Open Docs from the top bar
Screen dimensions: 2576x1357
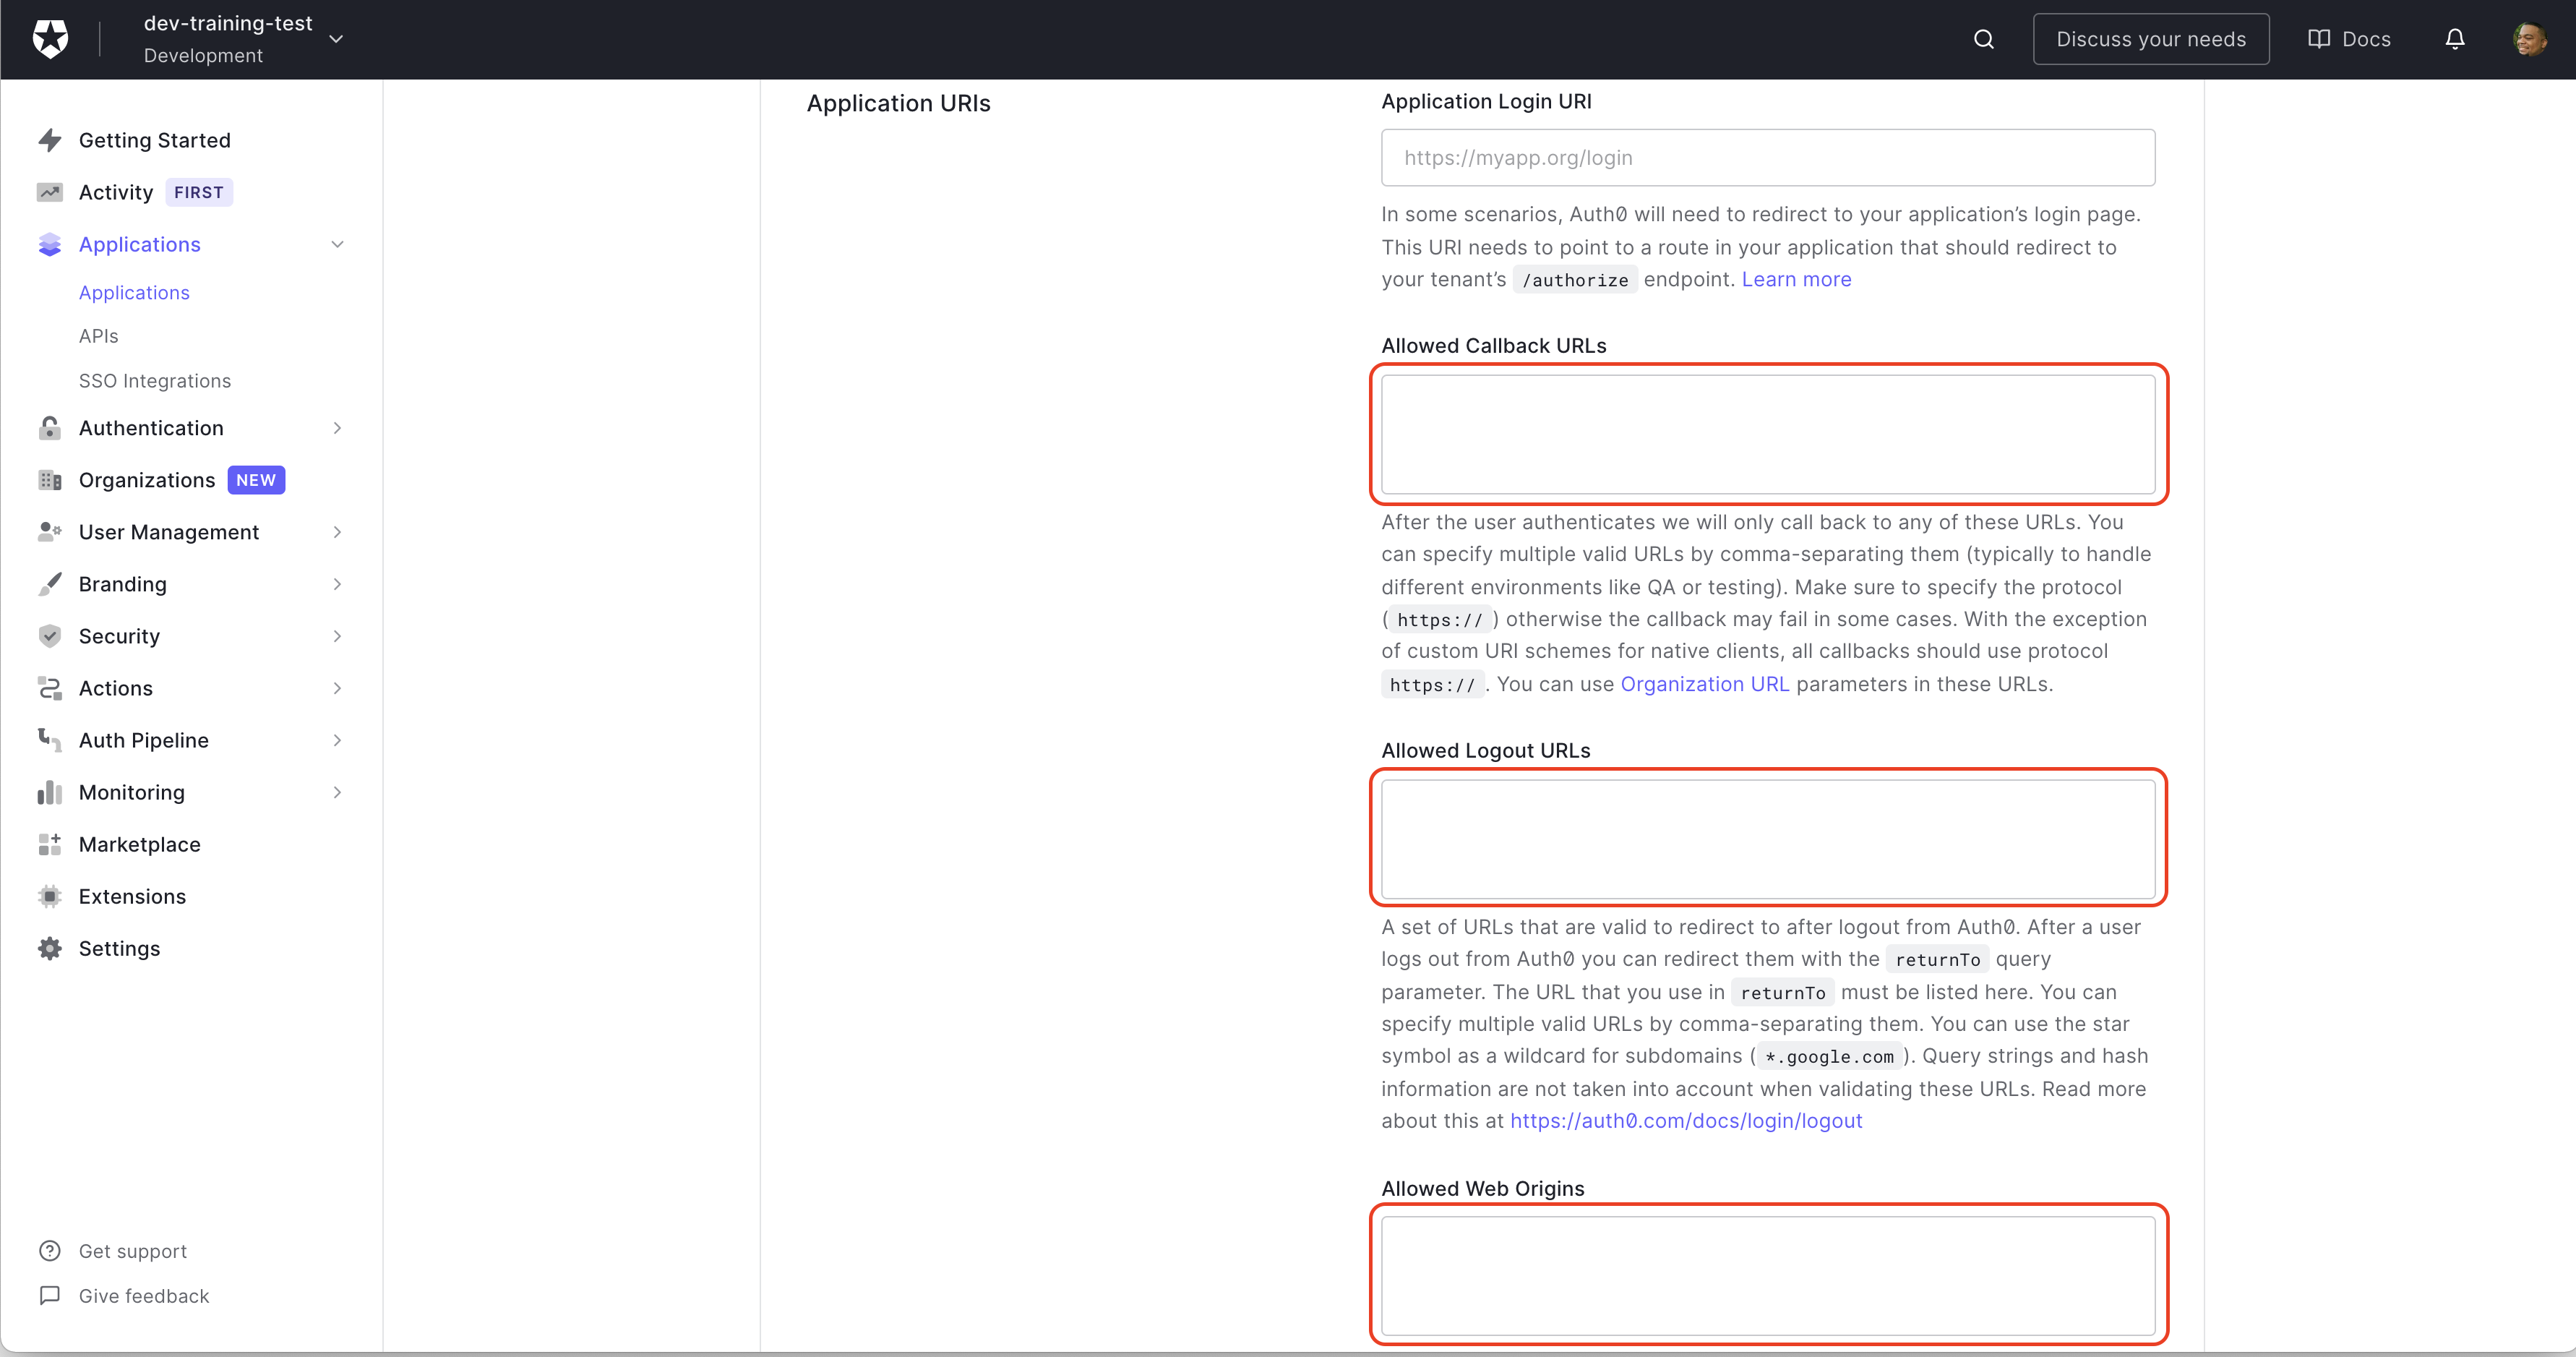[x=2349, y=39]
